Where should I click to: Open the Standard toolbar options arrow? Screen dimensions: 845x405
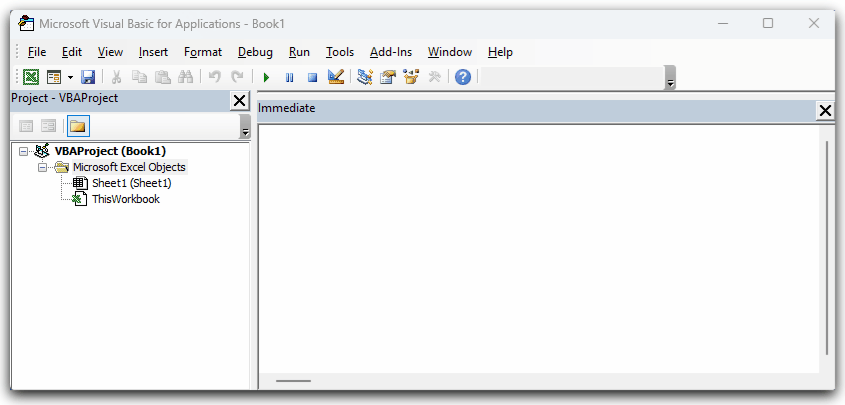click(670, 78)
